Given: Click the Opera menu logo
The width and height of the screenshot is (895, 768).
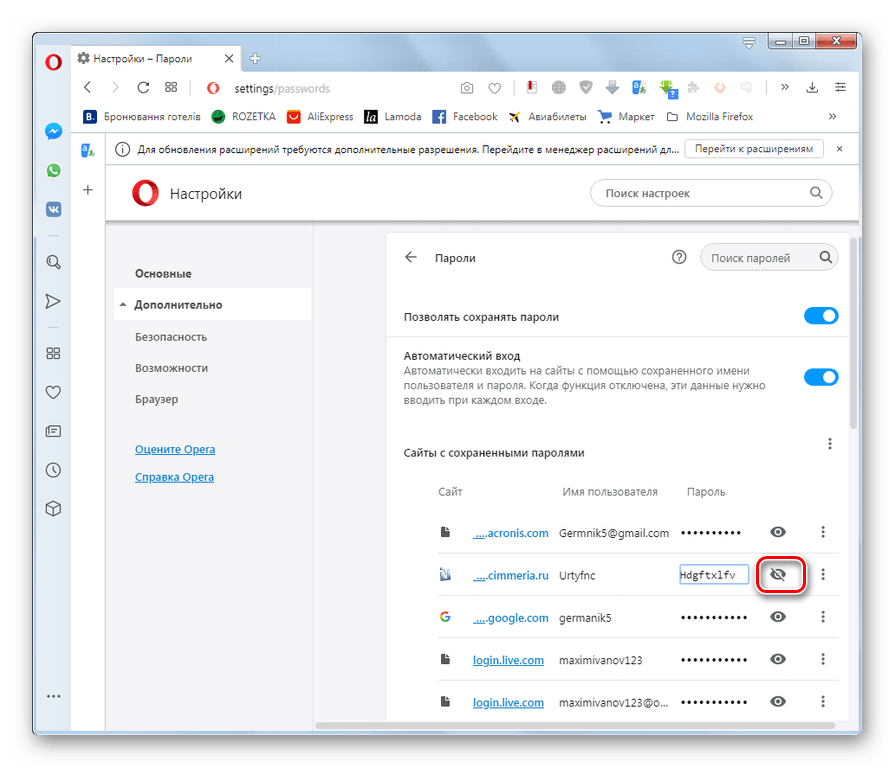Looking at the screenshot, I should coord(54,61).
